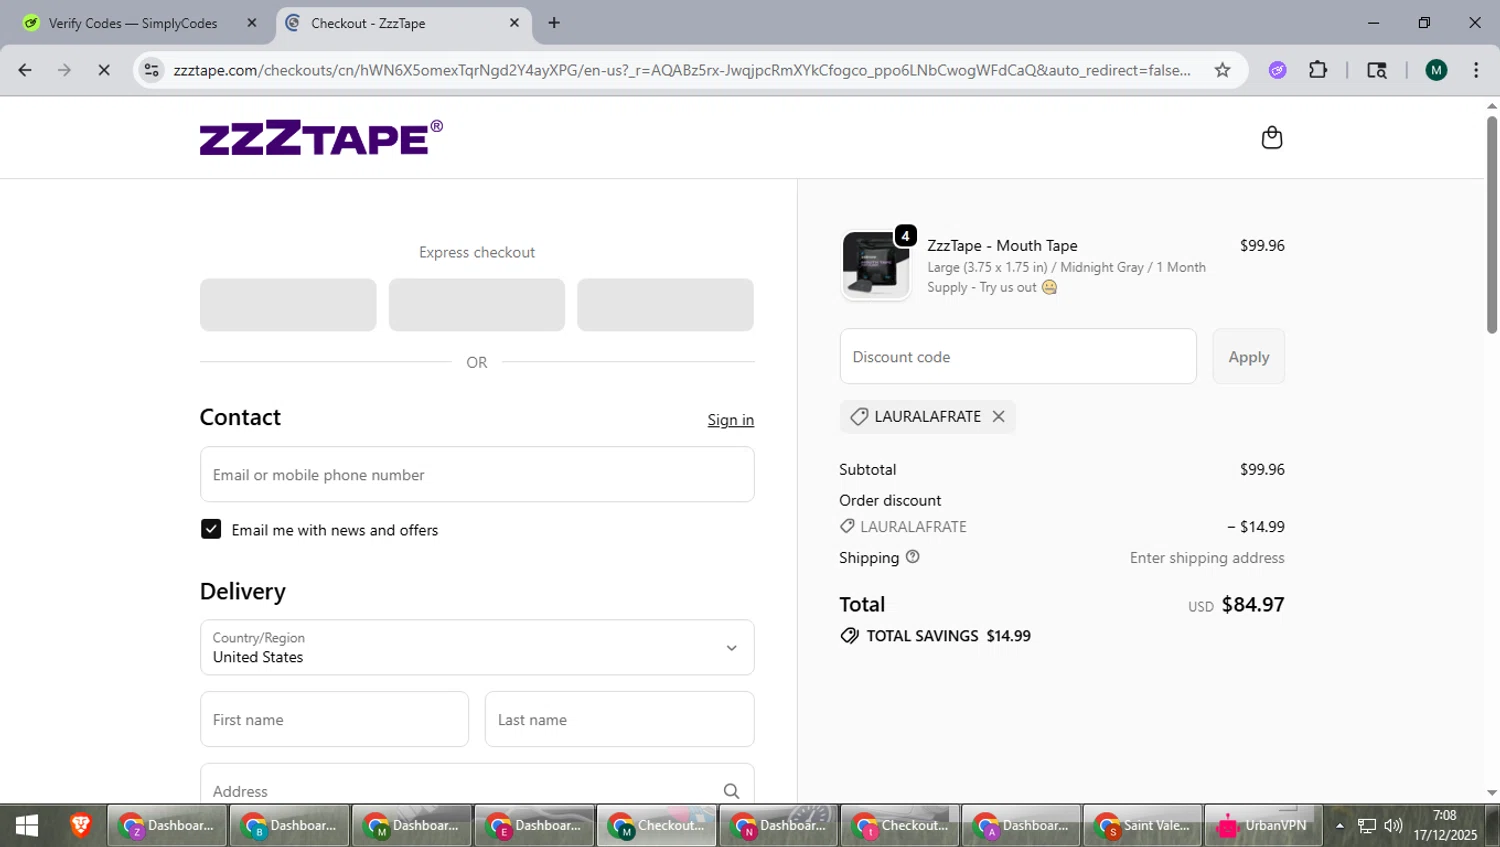Bookmark this page with the star icon
Screen dimensions: 1500x847
pos(1222,70)
